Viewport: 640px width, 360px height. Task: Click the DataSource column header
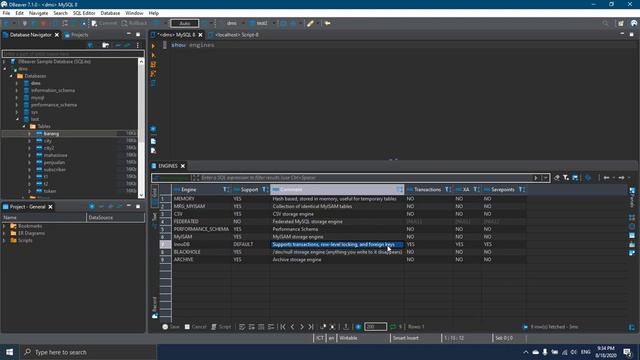click(x=116, y=218)
